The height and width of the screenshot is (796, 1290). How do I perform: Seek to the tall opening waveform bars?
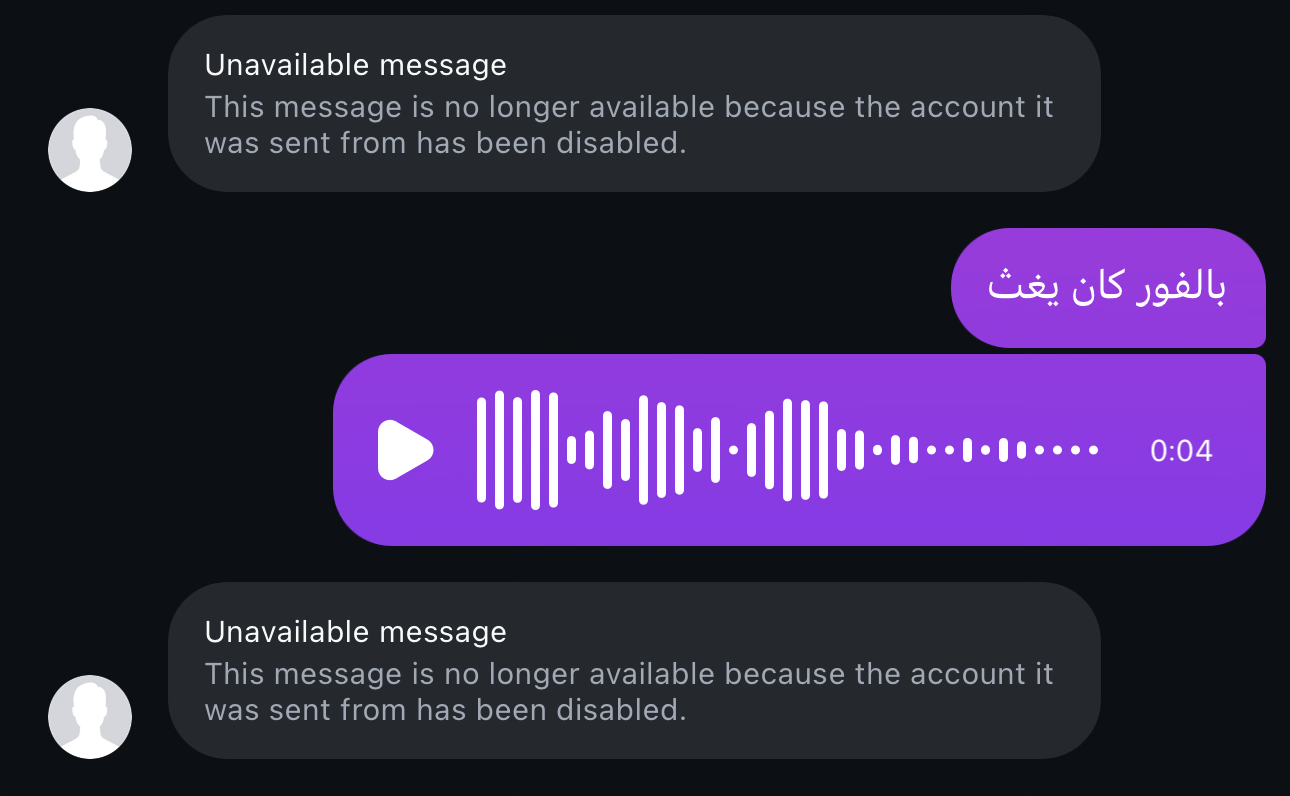[x=517, y=450]
